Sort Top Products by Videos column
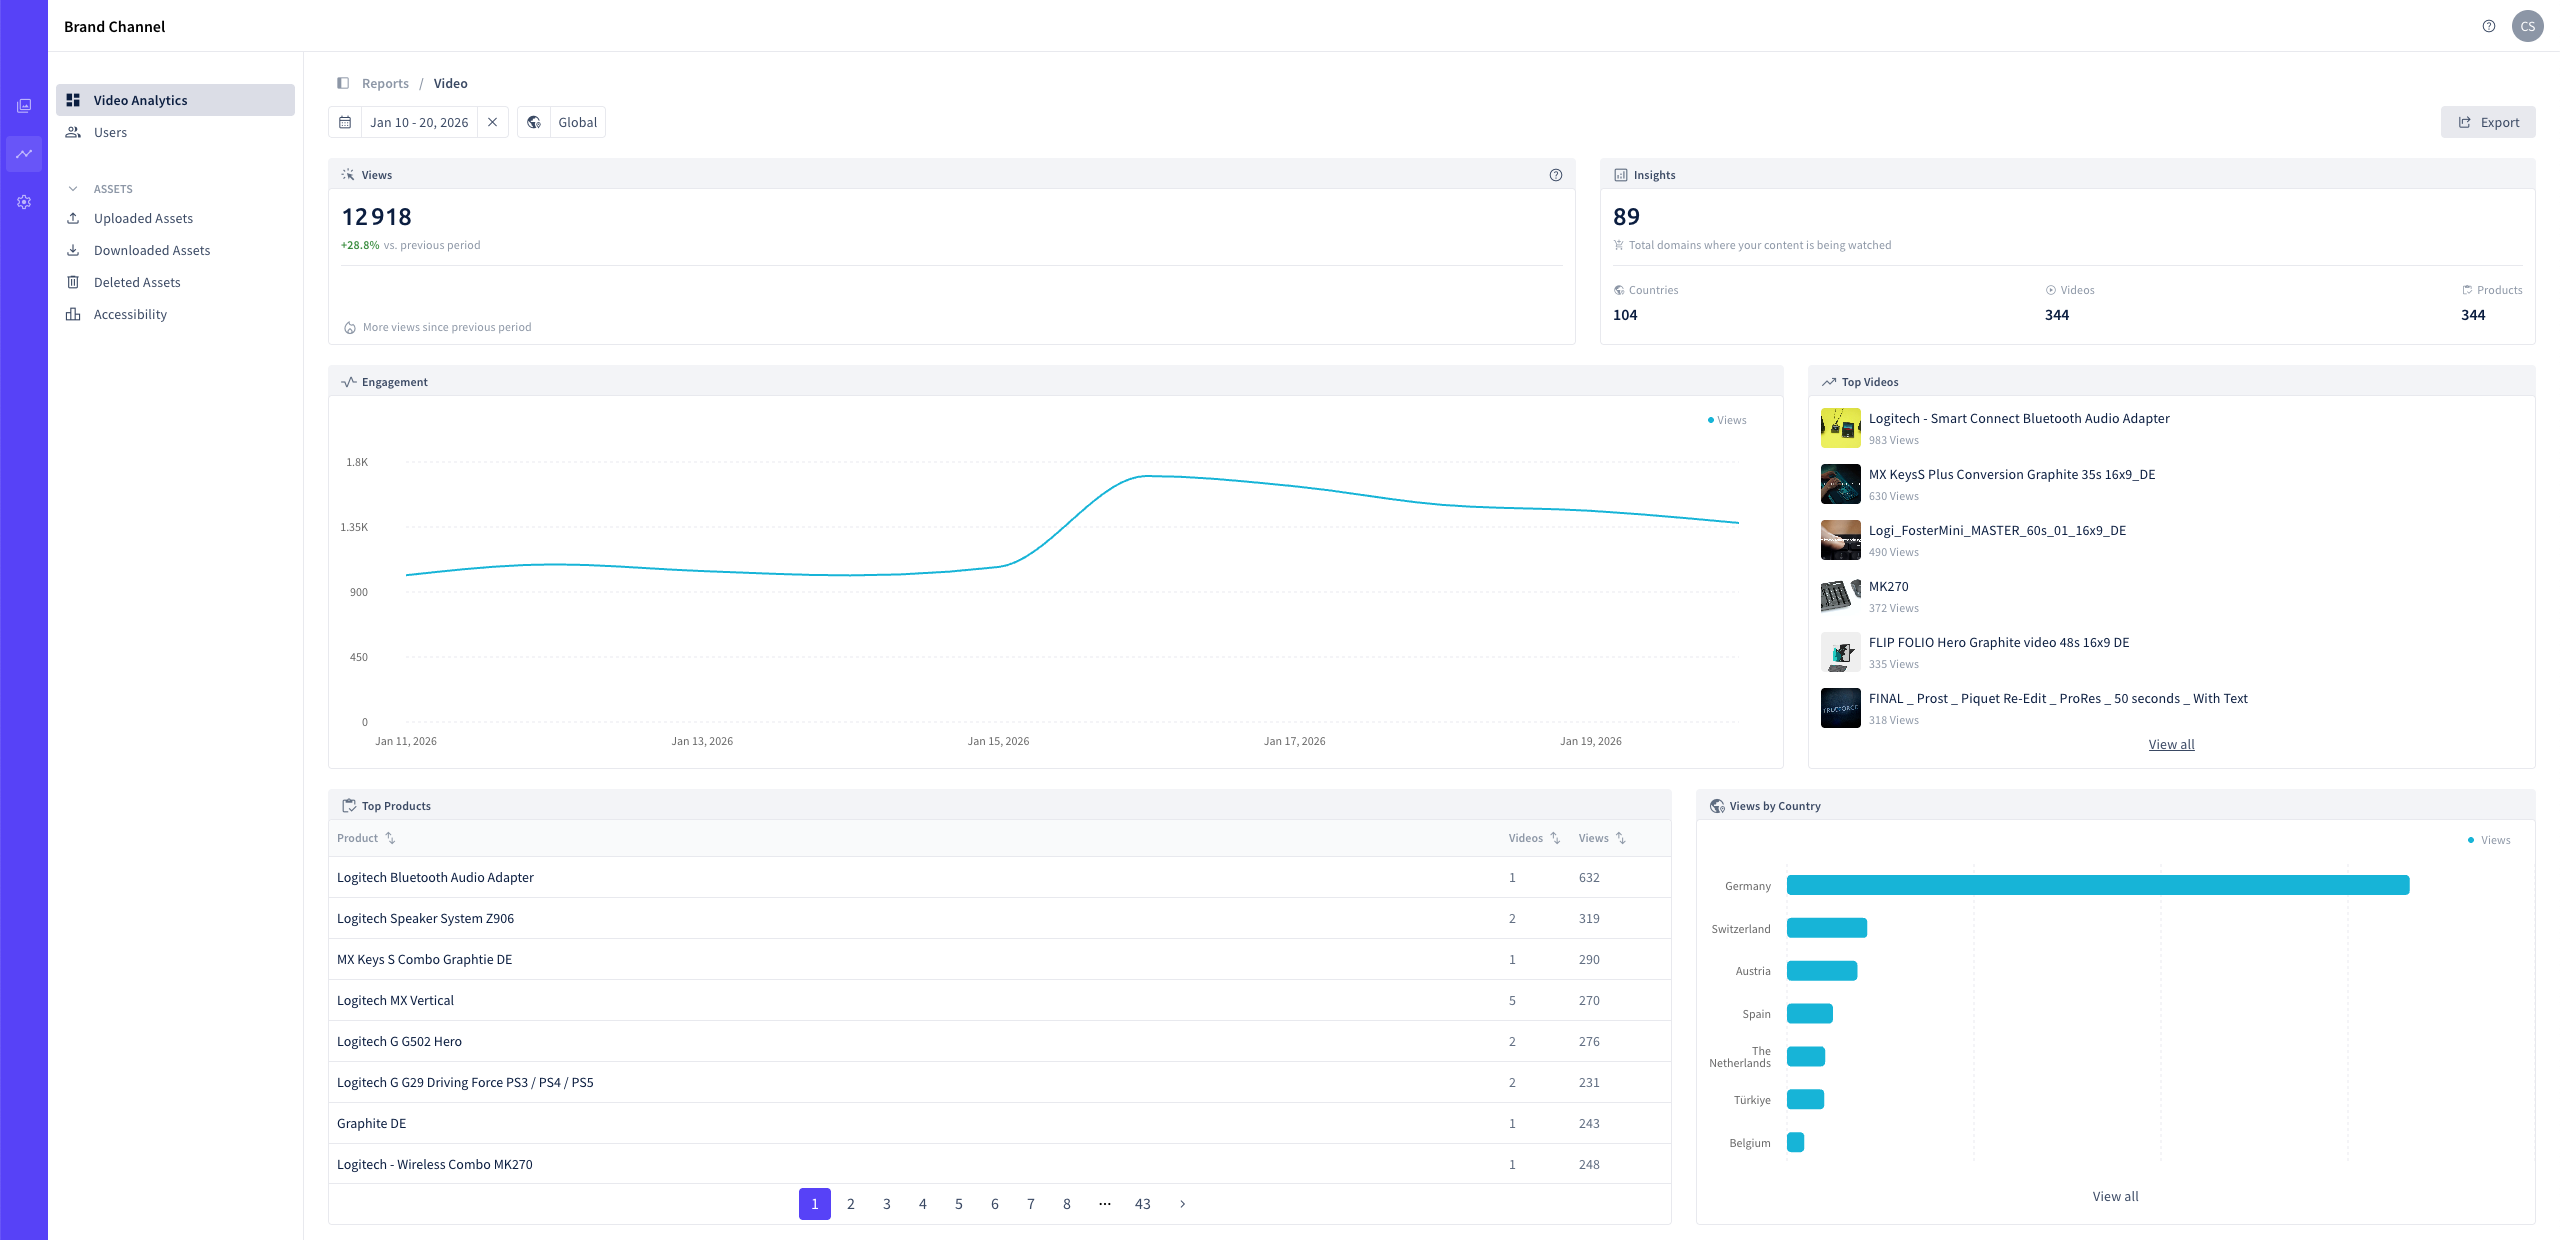The image size is (2560, 1240). (x=1534, y=838)
